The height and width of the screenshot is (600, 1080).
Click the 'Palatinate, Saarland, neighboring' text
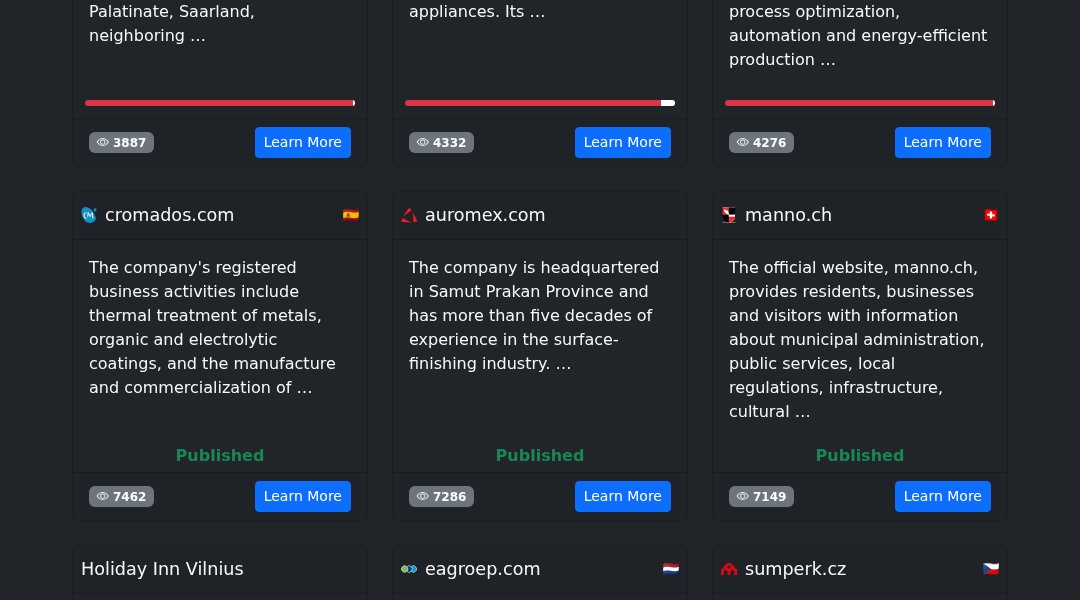[x=172, y=23]
